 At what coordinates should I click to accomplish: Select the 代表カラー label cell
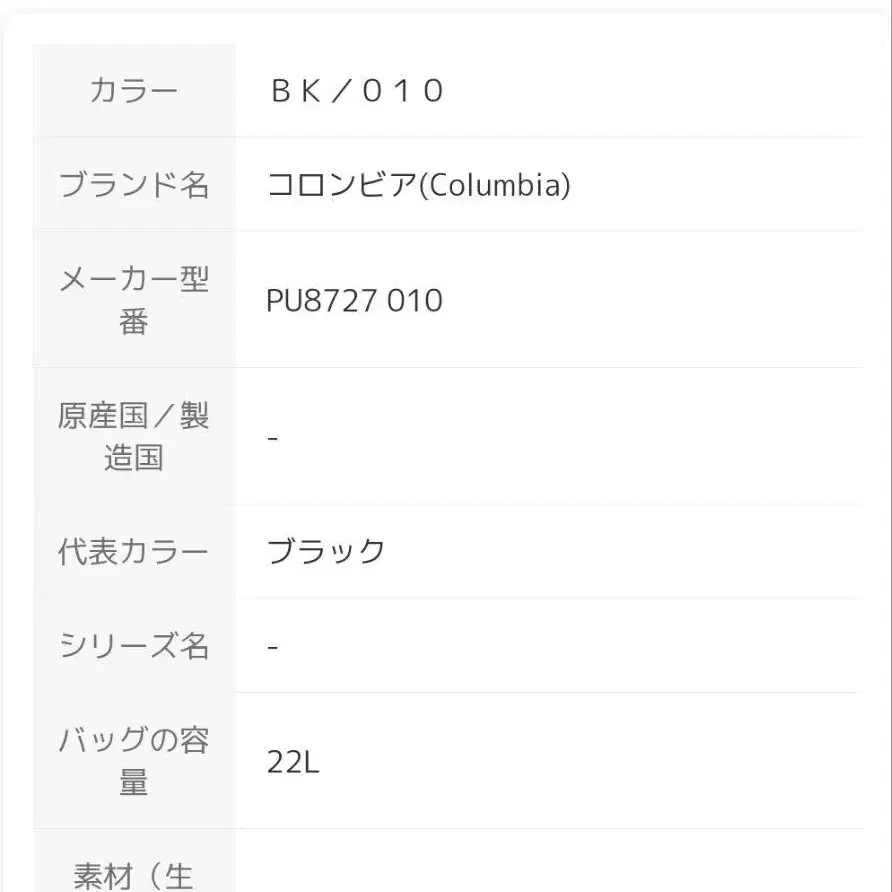(134, 551)
